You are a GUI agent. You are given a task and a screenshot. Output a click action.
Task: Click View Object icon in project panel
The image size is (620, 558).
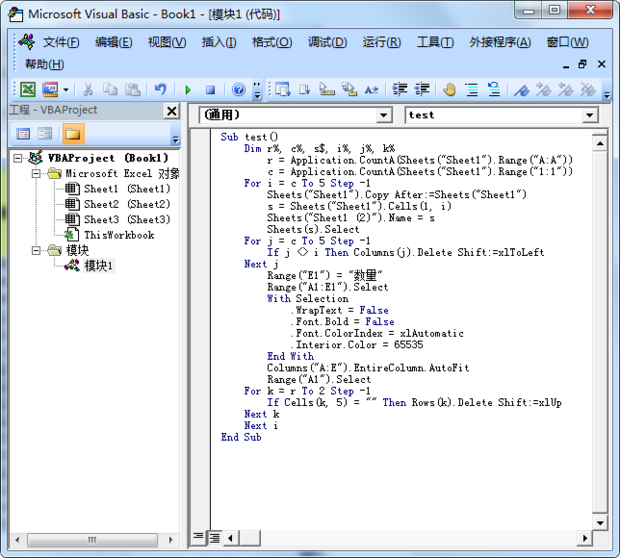click(x=45, y=134)
